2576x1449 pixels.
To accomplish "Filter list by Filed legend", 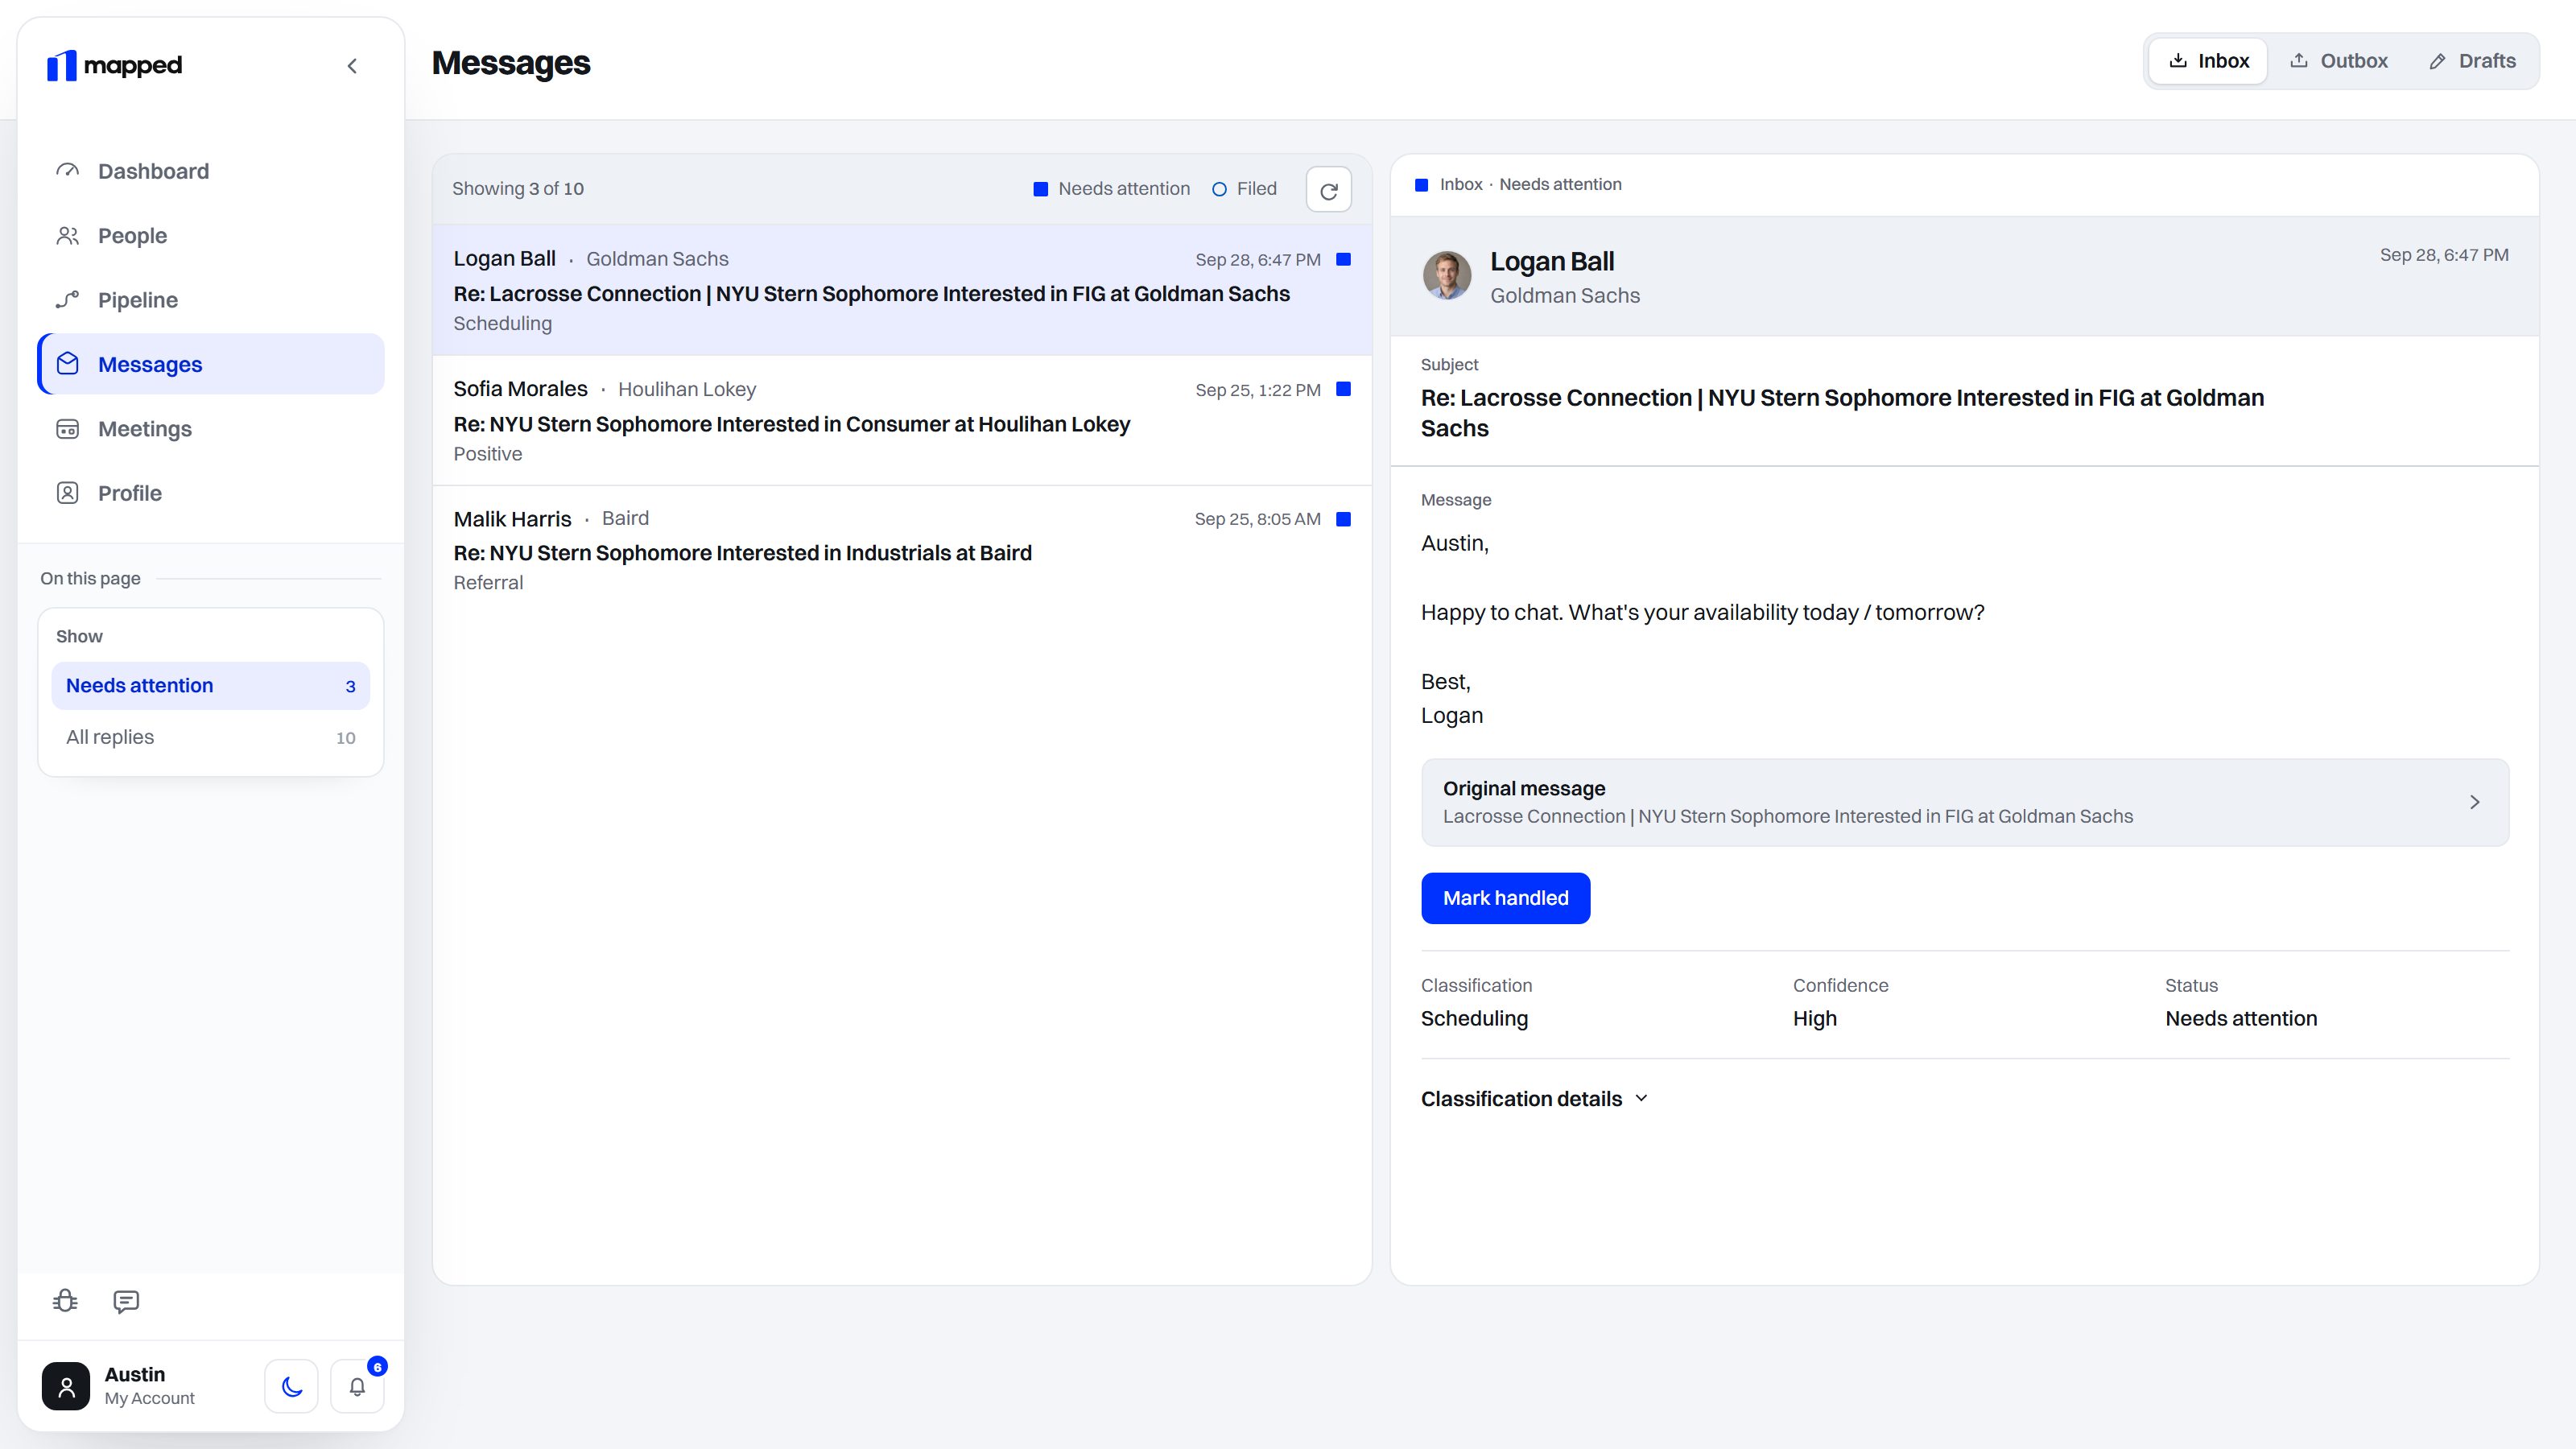I will point(1244,189).
